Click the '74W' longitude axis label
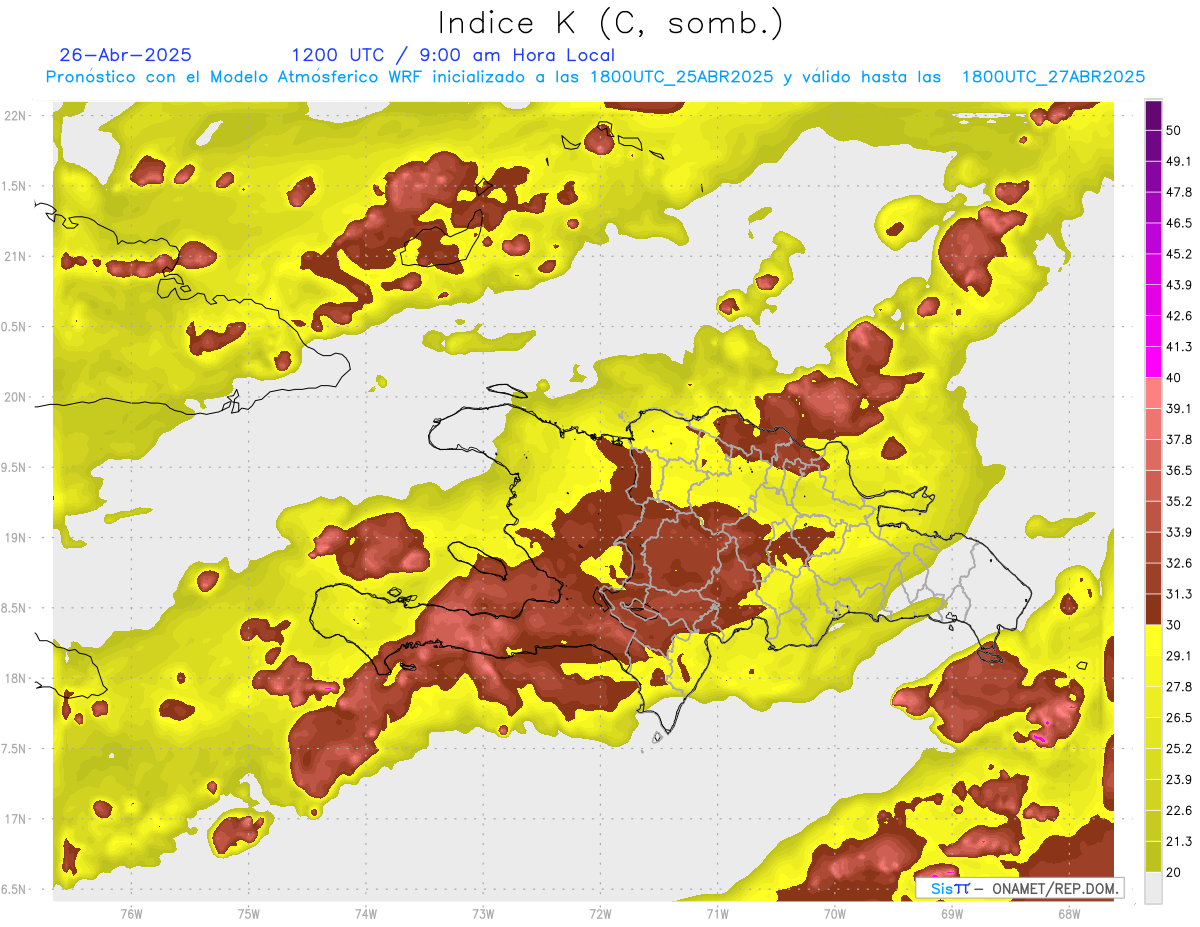Viewport: 1200px width, 927px height. (x=365, y=914)
